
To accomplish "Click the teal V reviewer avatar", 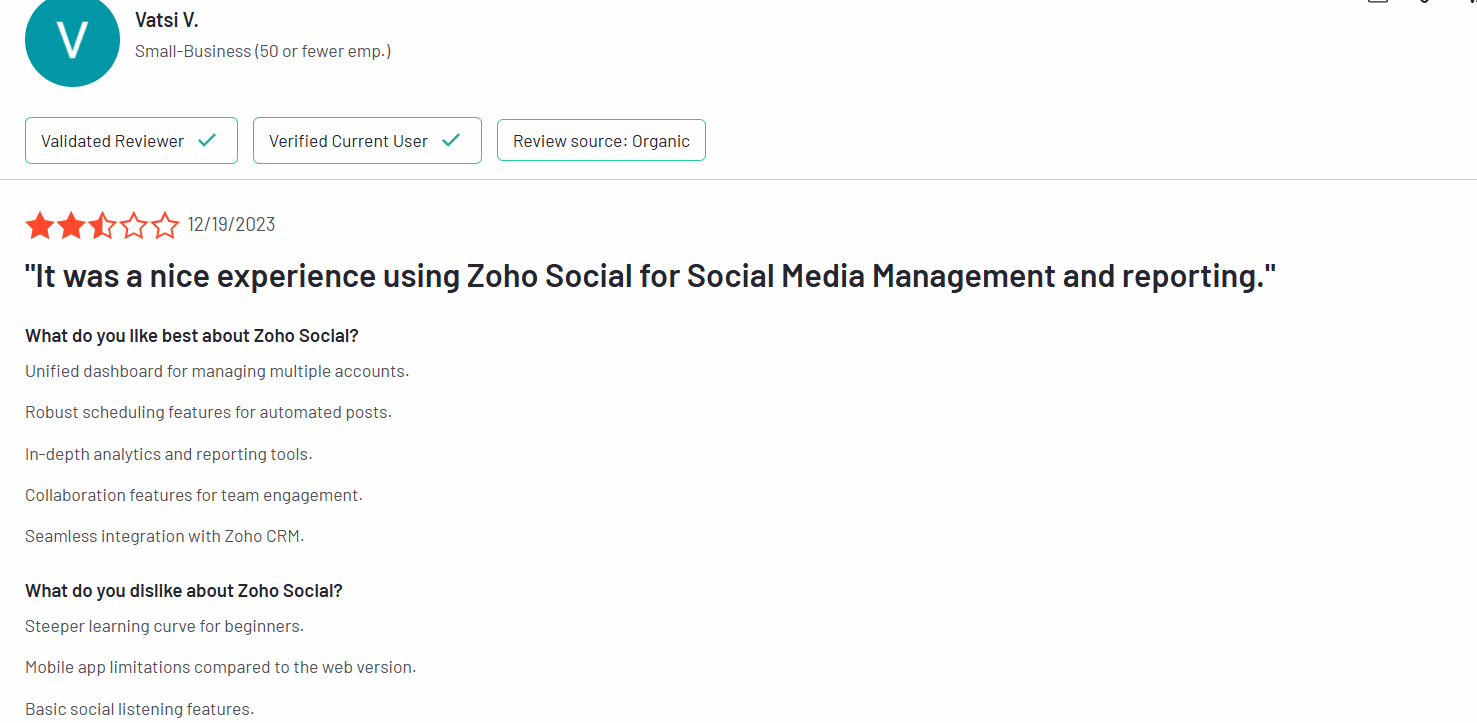I will (72, 38).
